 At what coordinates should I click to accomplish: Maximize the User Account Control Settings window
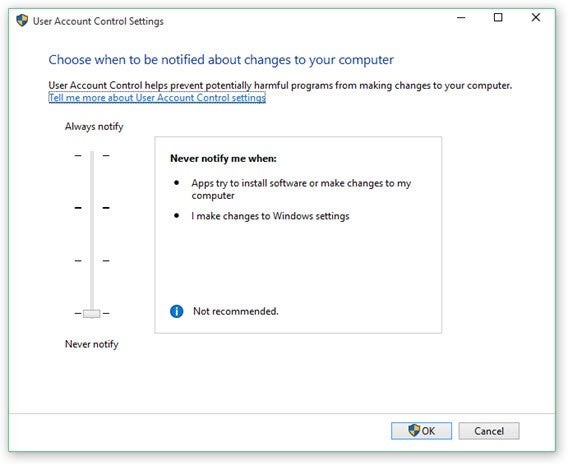point(498,17)
